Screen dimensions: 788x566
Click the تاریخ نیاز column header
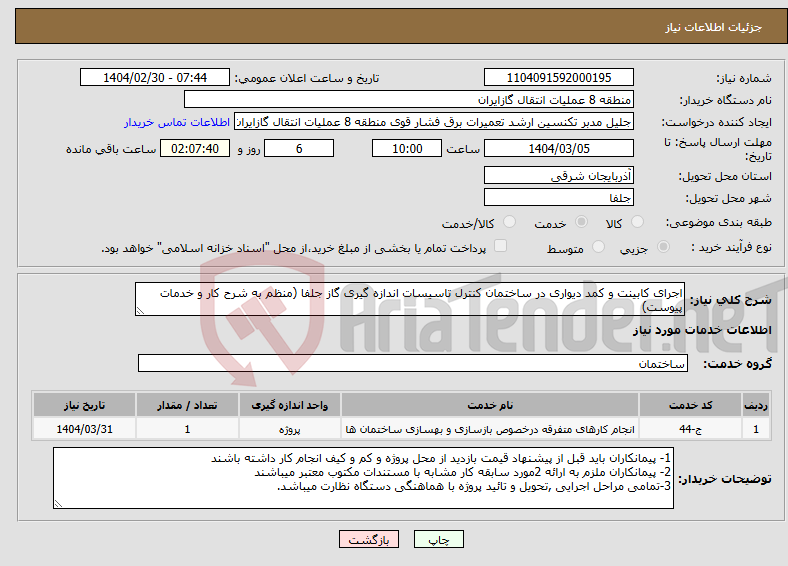84,405
